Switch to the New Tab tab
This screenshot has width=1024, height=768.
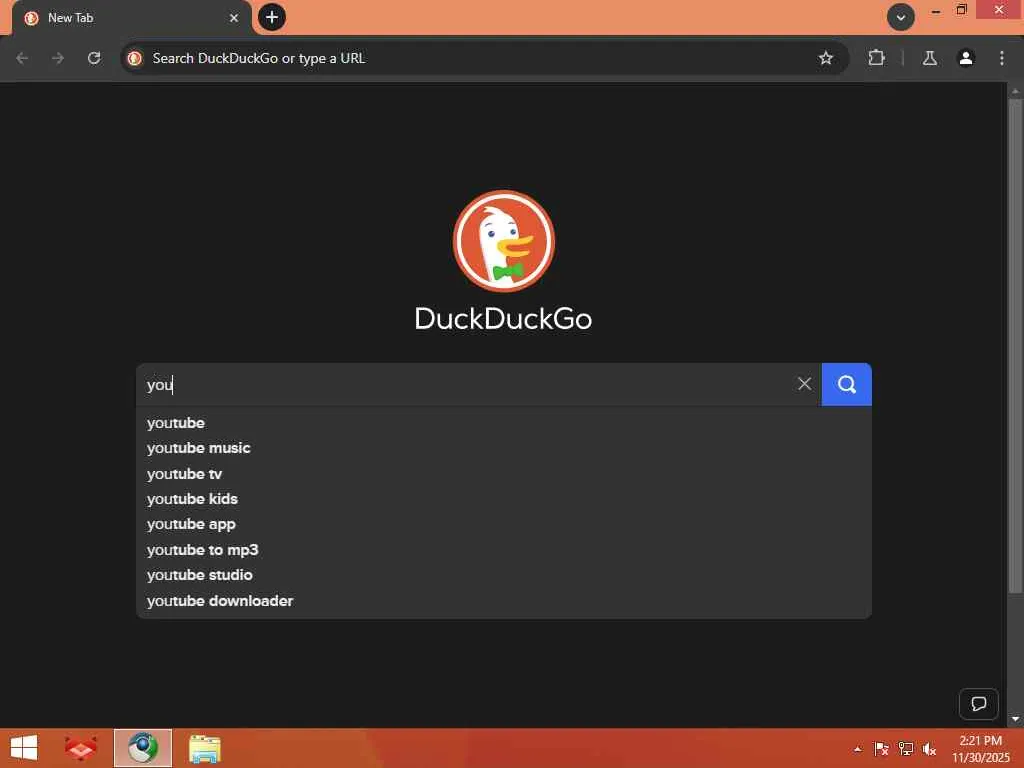131,18
